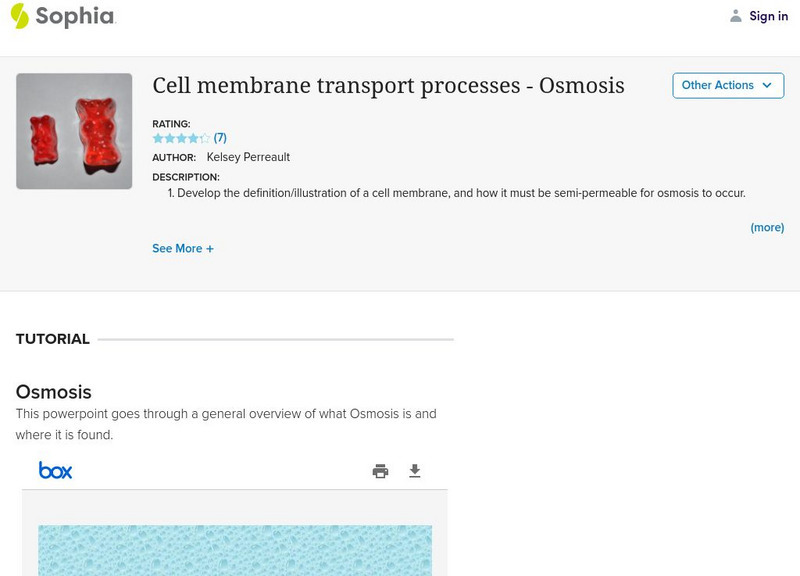The width and height of the screenshot is (800, 576).
Task: Click the download arrow icon in Box viewer
Action: tap(415, 471)
